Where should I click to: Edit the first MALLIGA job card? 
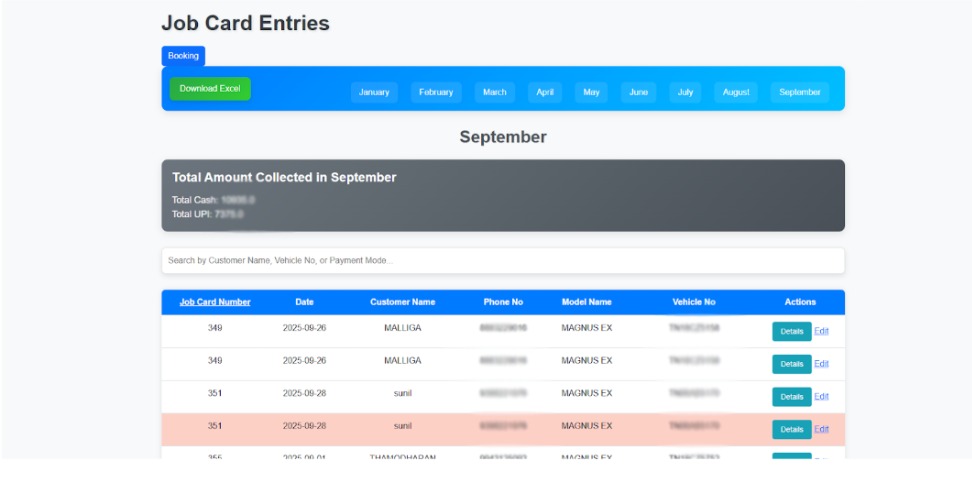(821, 332)
